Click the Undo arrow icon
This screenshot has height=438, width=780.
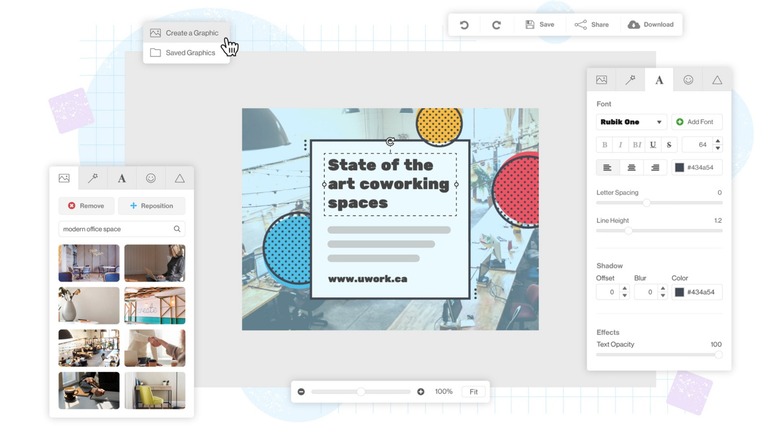point(464,24)
